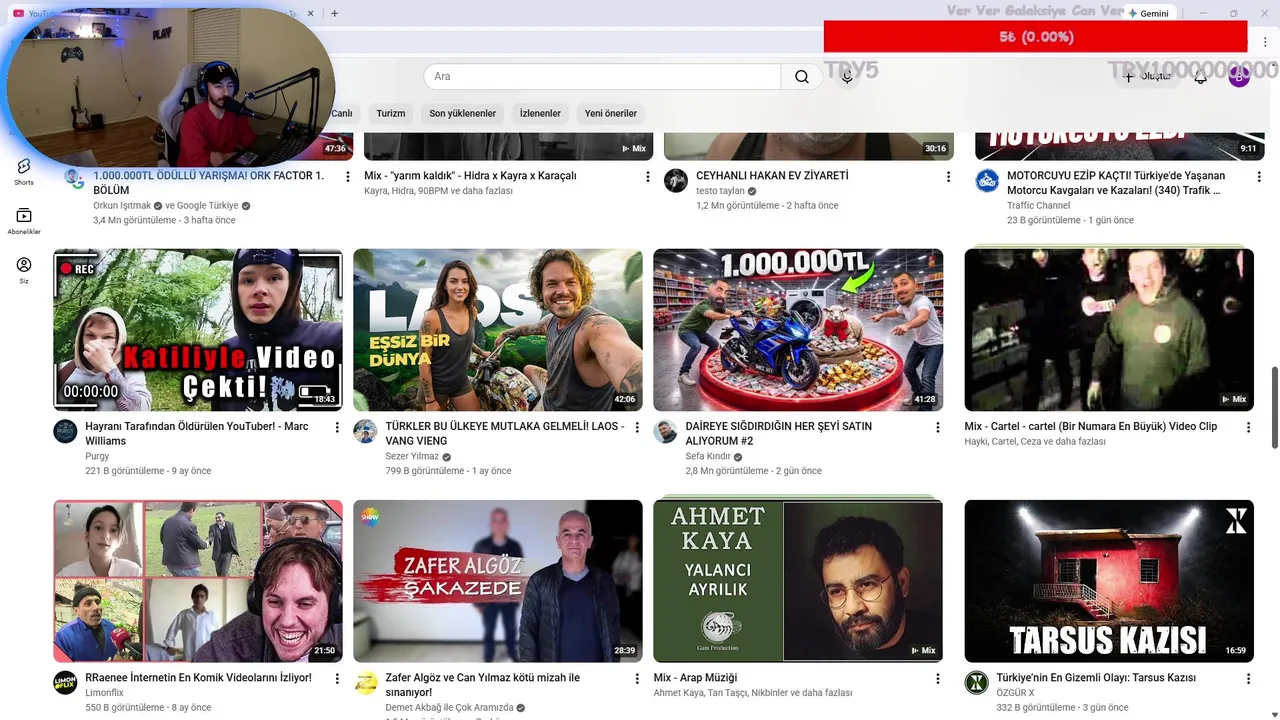This screenshot has height=720, width=1280.
Task: Play the RRaenee collage thumbnail
Action: [198, 581]
